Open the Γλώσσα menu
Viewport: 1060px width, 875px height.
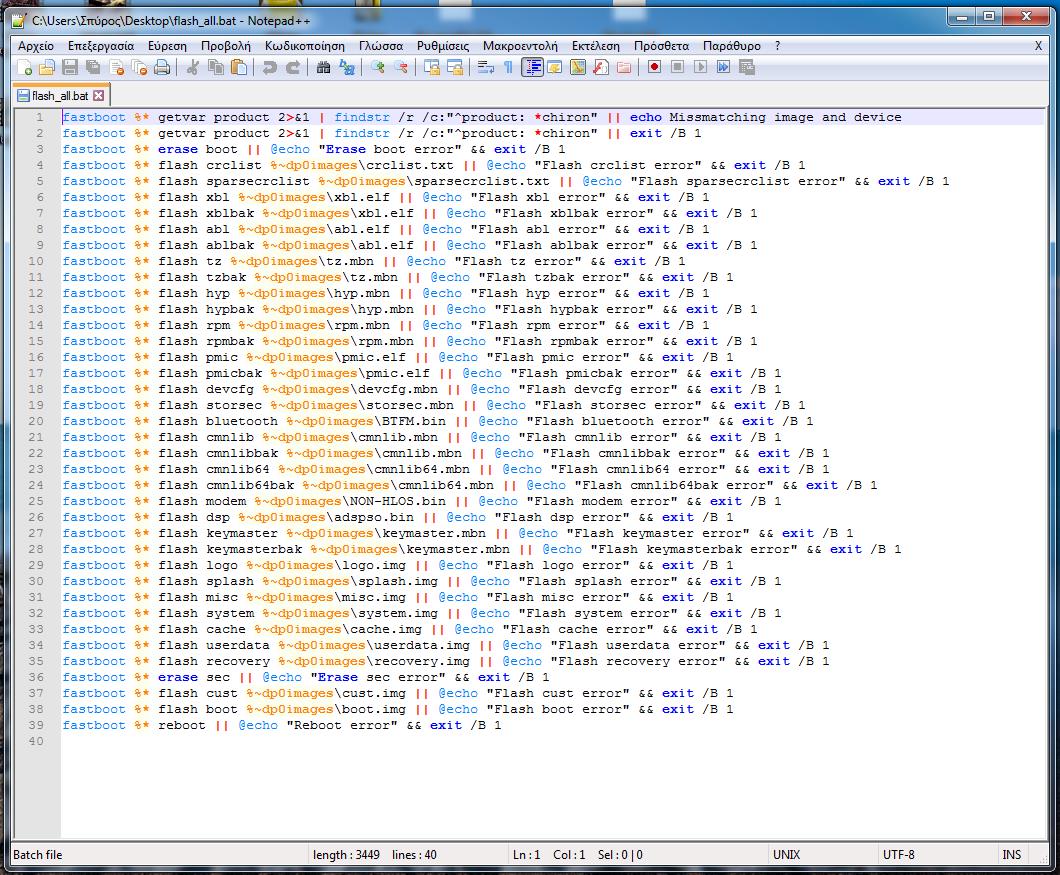pyautogui.click(x=380, y=46)
